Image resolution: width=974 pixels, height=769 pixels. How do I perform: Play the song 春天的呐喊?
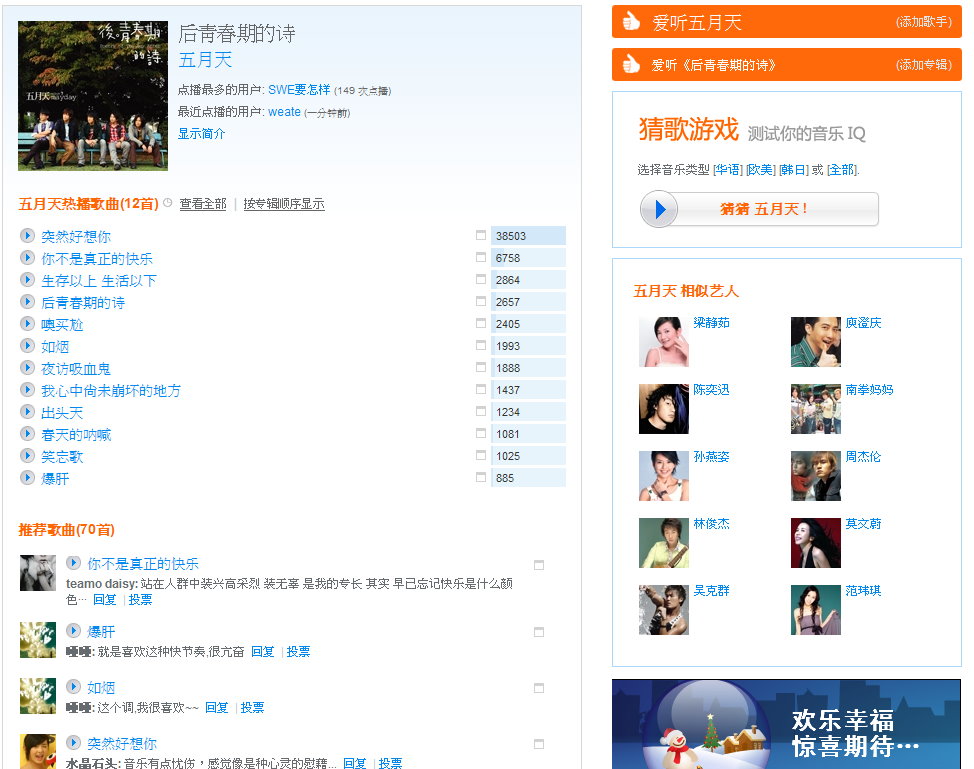[27, 434]
